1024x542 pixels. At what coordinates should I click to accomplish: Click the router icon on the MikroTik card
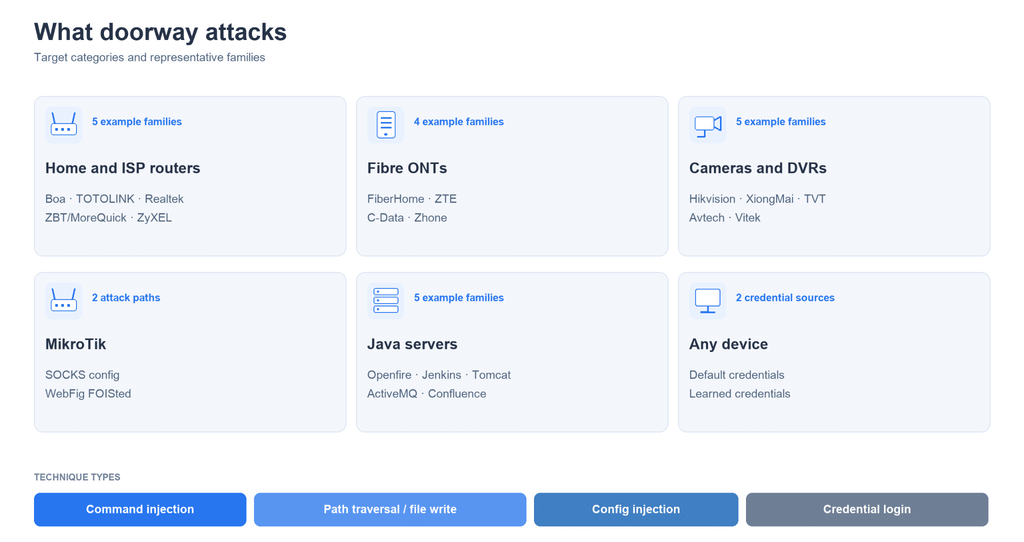[64, 300]
